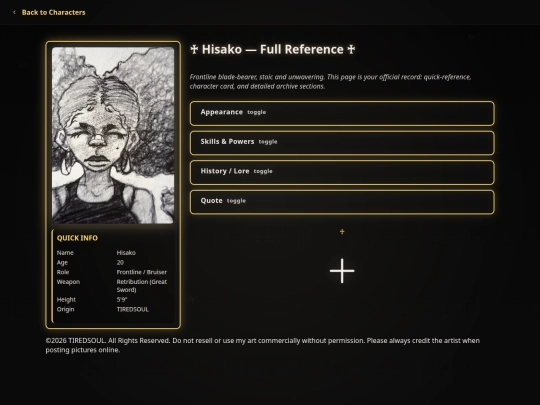Select the Origin value 'TIREDSOUL'

pyautogui.click(x=133, y=309)
